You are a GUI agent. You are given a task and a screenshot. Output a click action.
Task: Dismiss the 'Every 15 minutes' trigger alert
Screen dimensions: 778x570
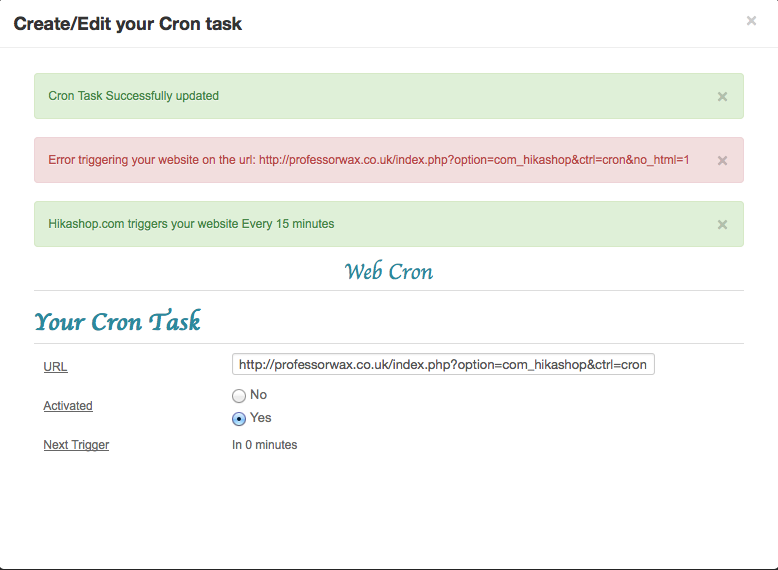click(x=722, y=225)
